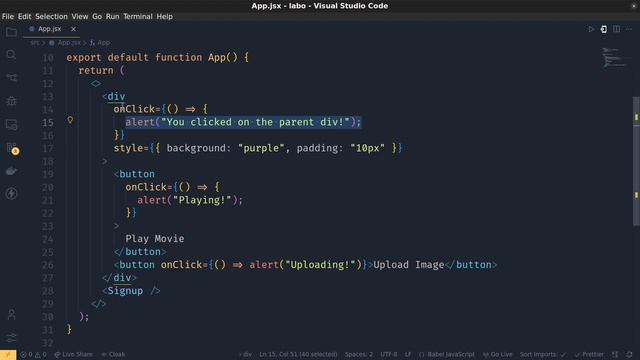
Task: Click the "purple" background value
Action: (261, 148)
